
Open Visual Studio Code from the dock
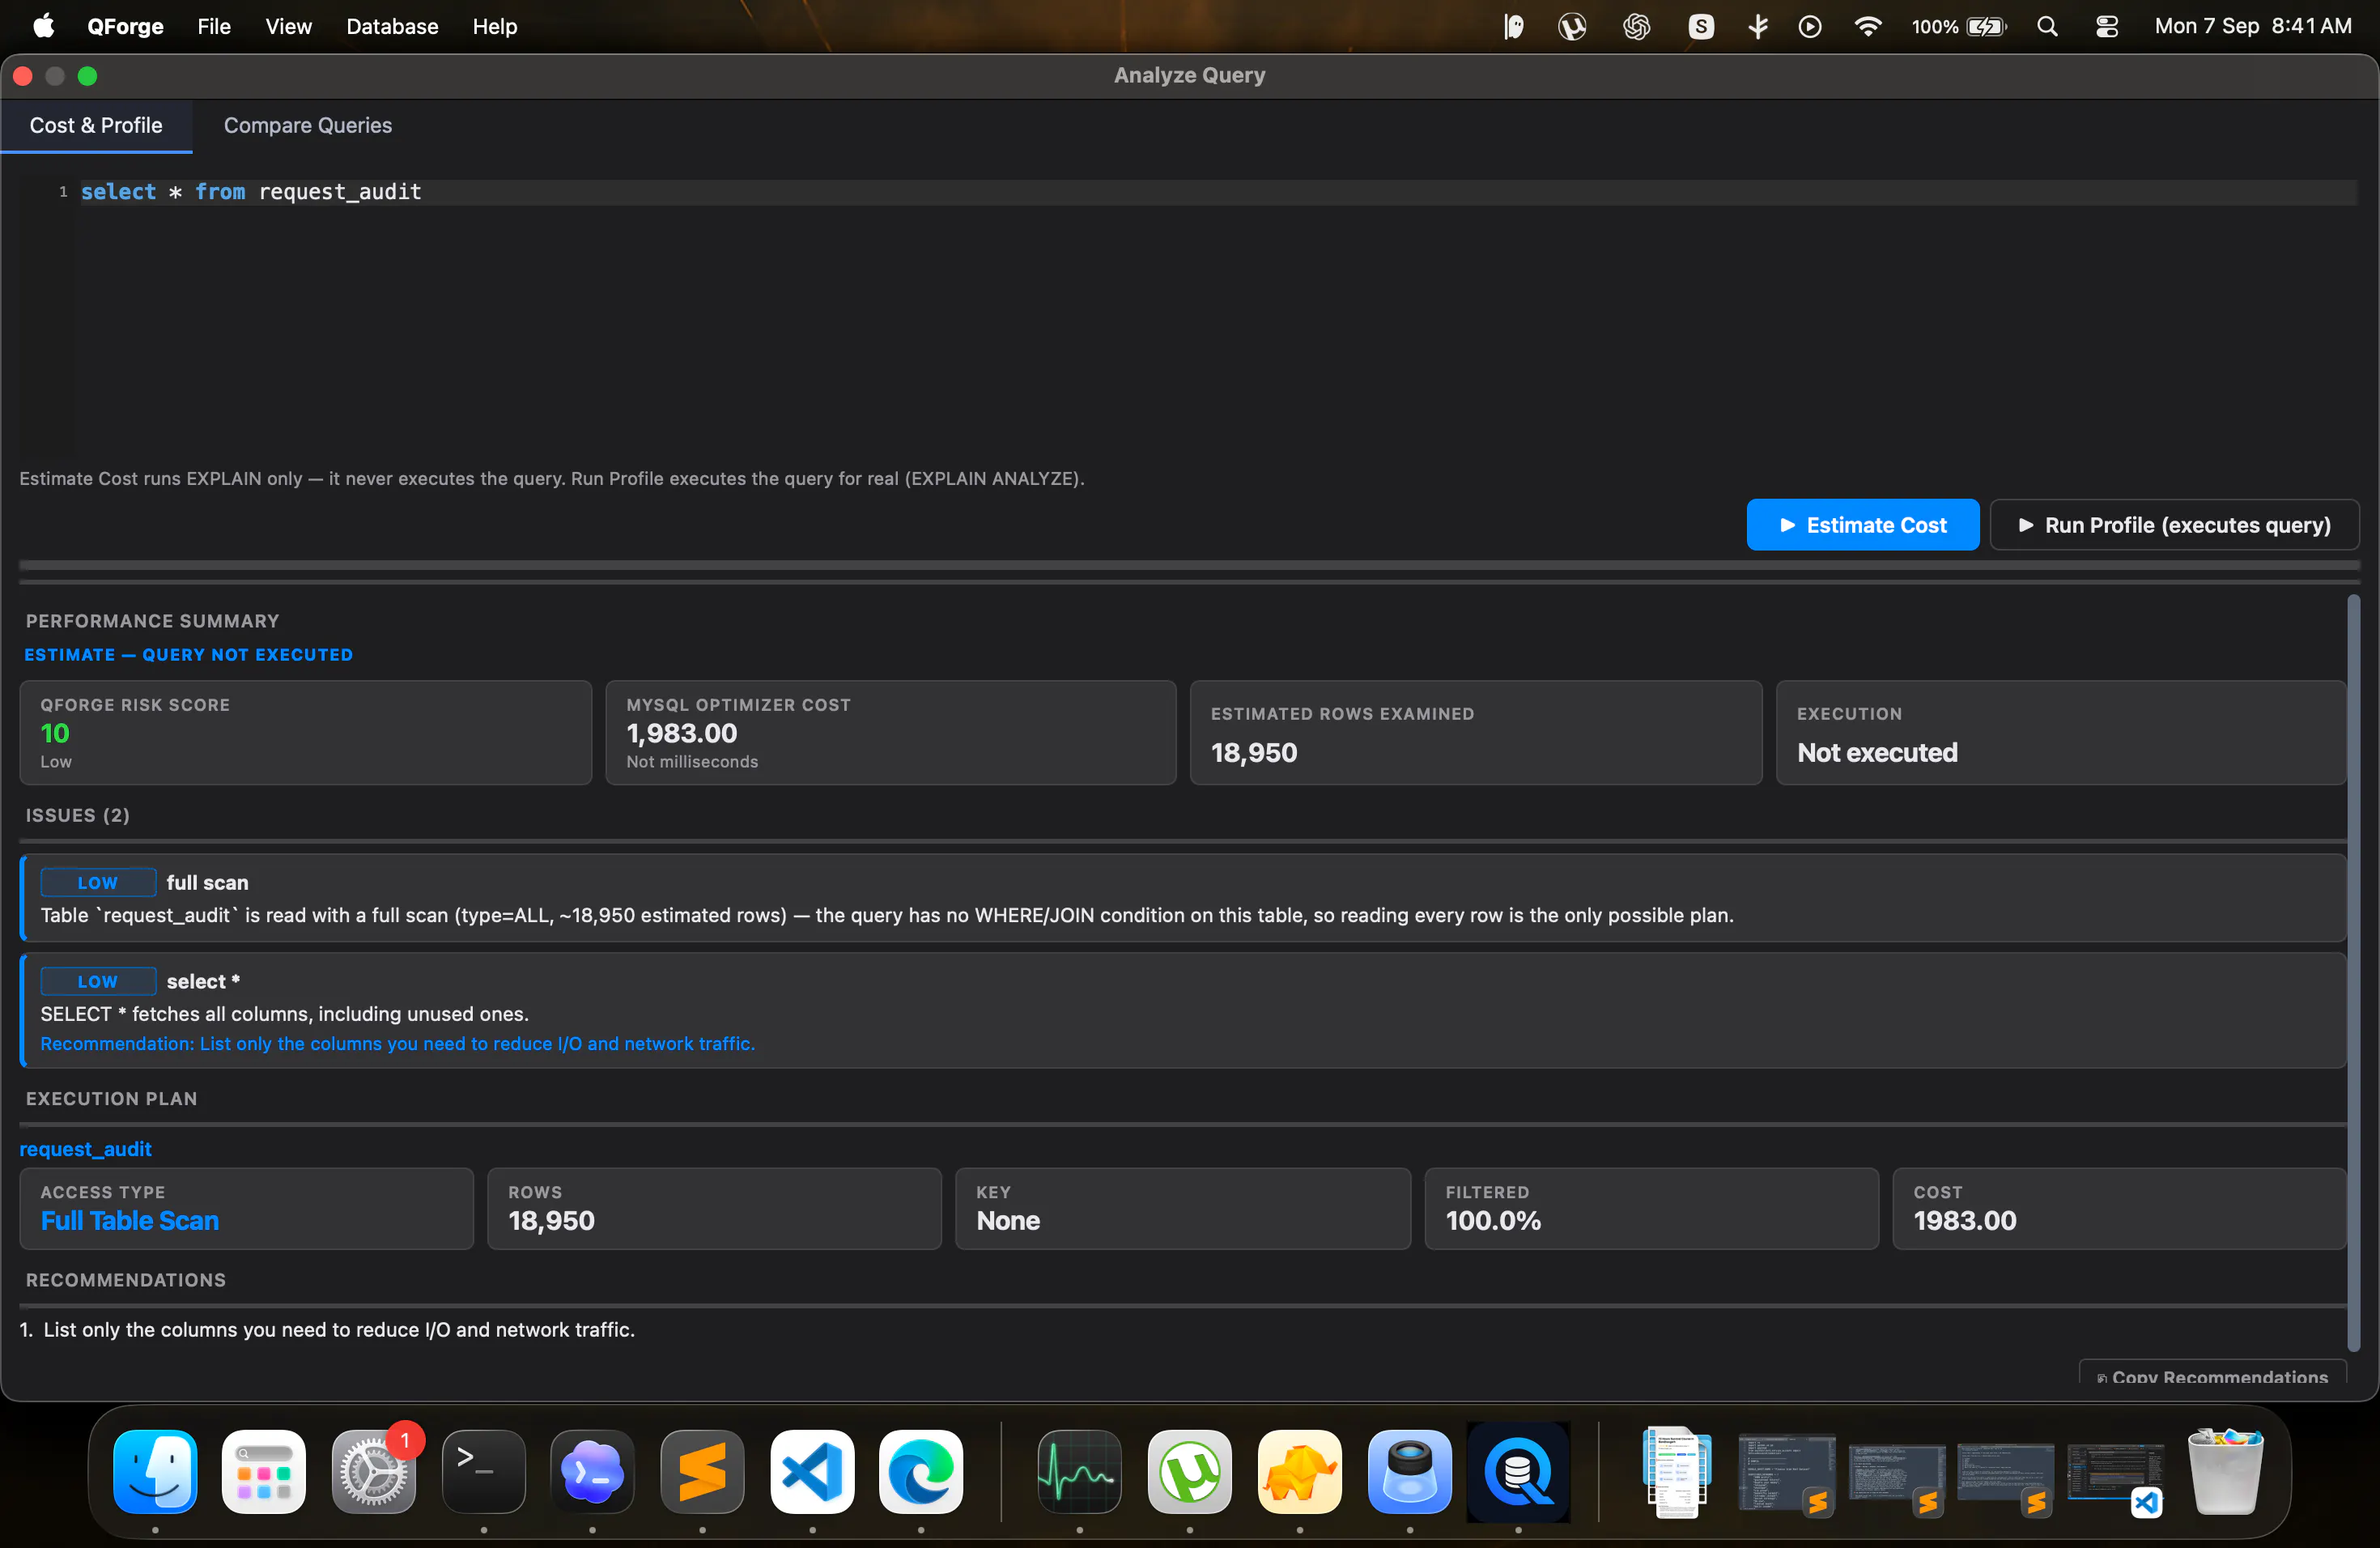coord(812,1471)
